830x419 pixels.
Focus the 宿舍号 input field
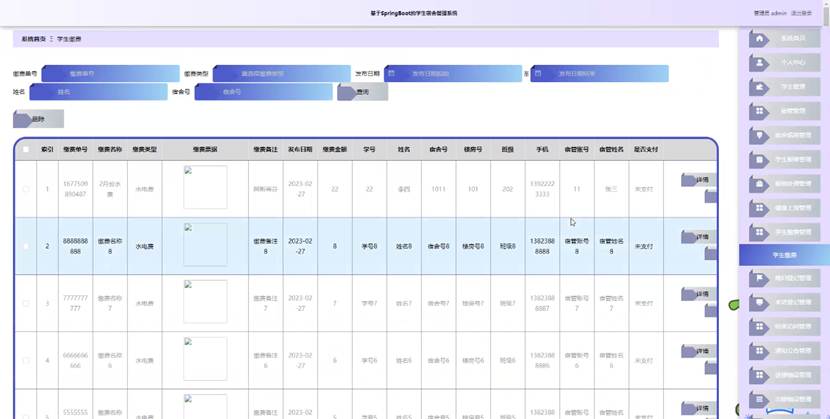tap(264, 92)
